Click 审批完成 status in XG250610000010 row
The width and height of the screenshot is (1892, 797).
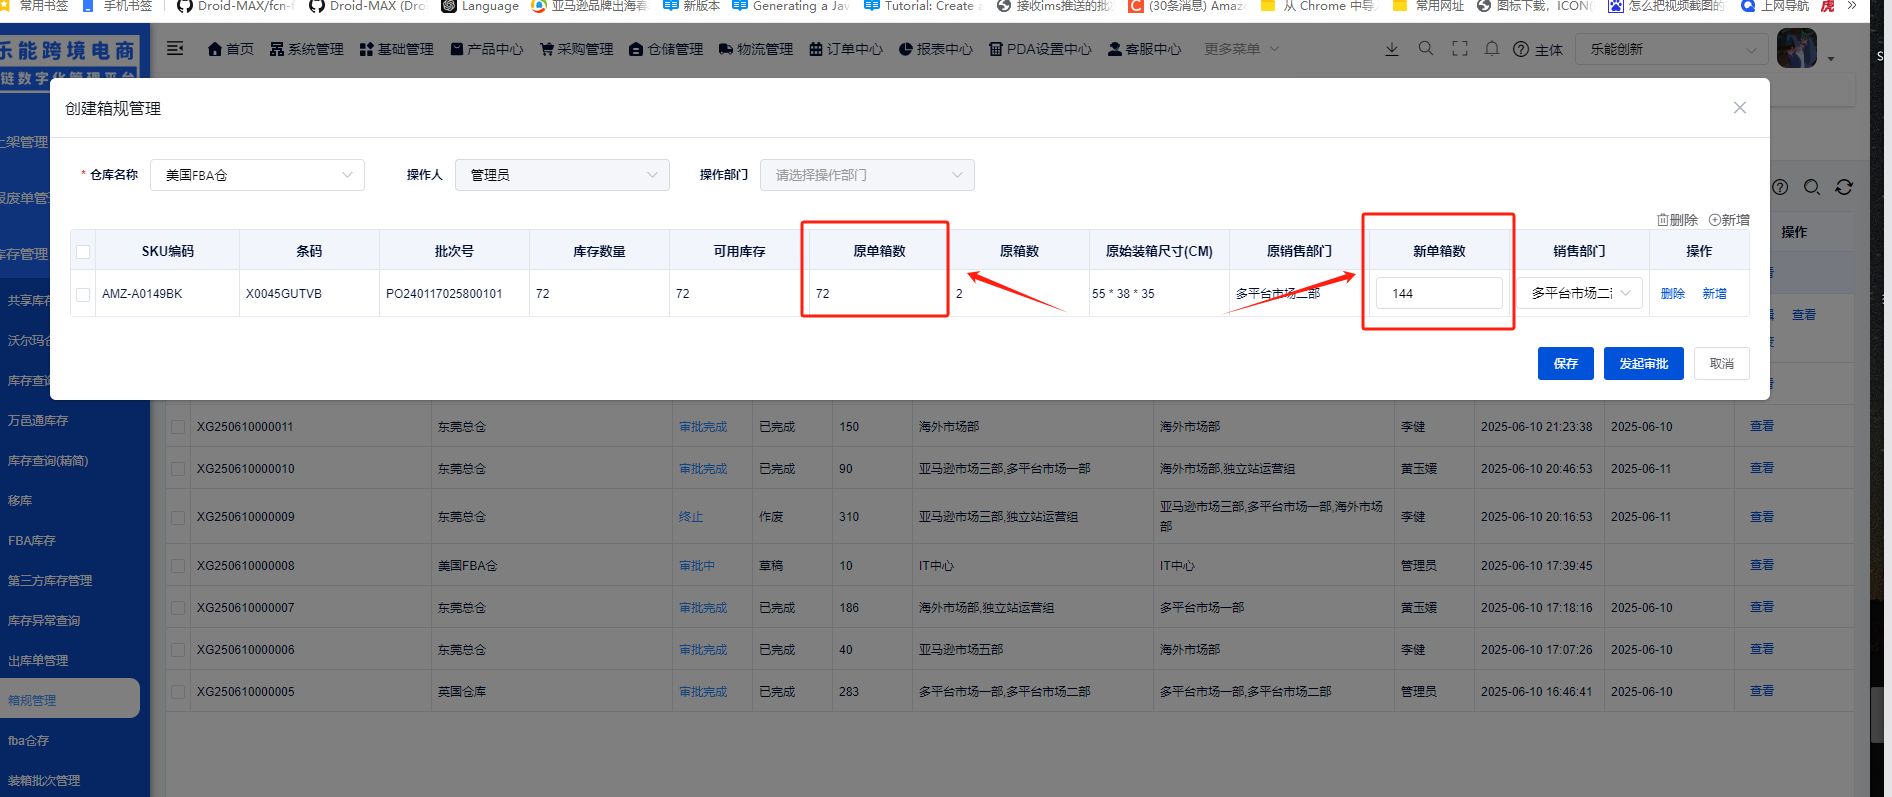(x=703, y=469)
